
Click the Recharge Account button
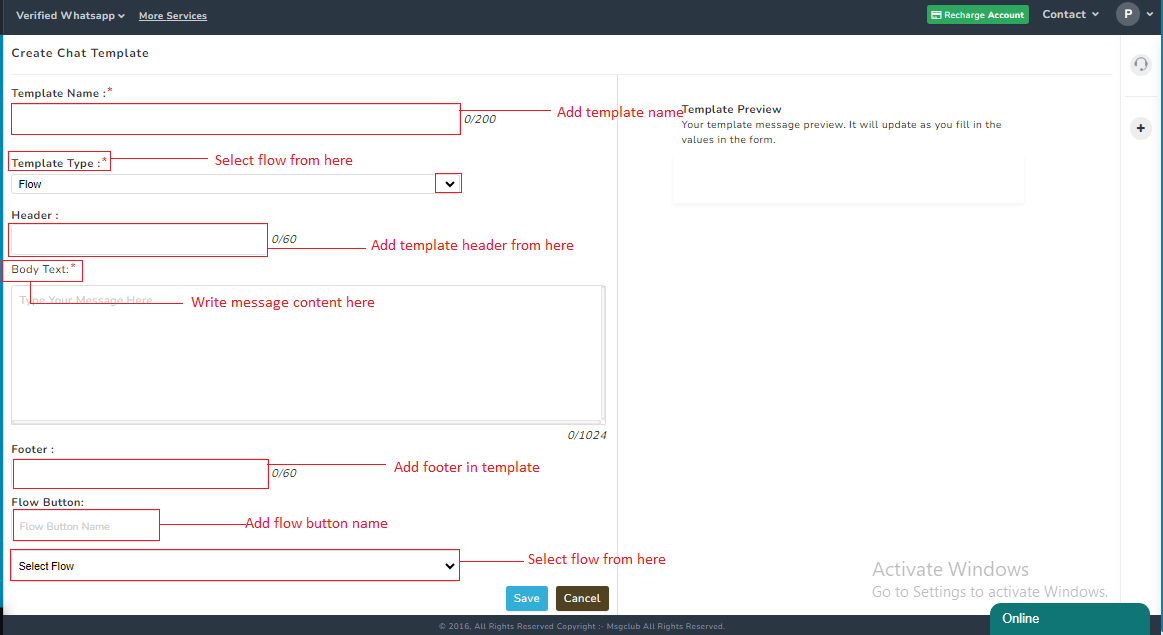[x=978, y=14]
